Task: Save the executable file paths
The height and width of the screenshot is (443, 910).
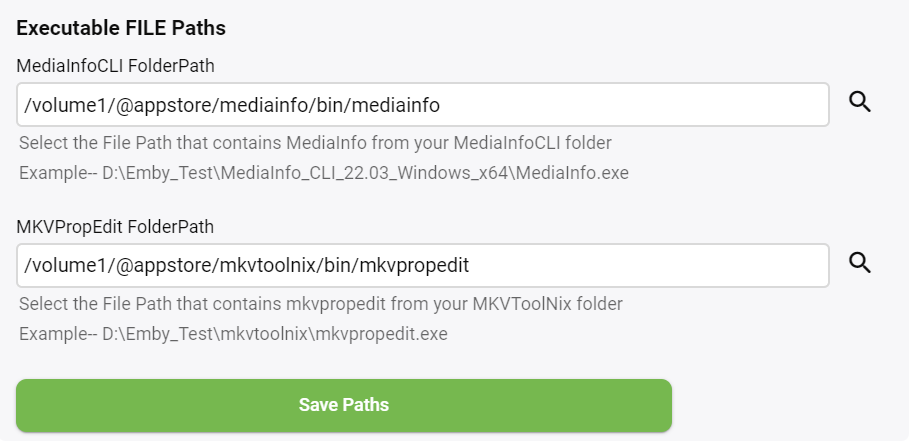Action: (343, 405)
